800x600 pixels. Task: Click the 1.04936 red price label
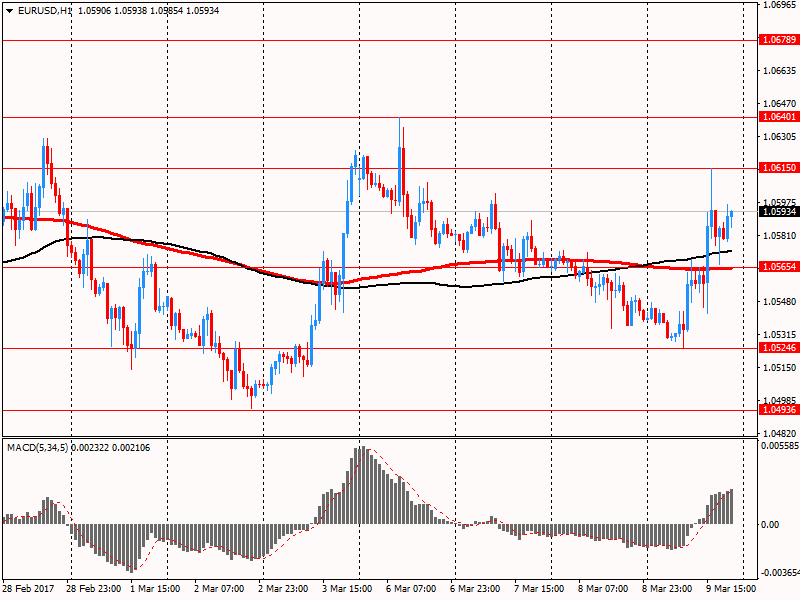click(x=778, y=410)
